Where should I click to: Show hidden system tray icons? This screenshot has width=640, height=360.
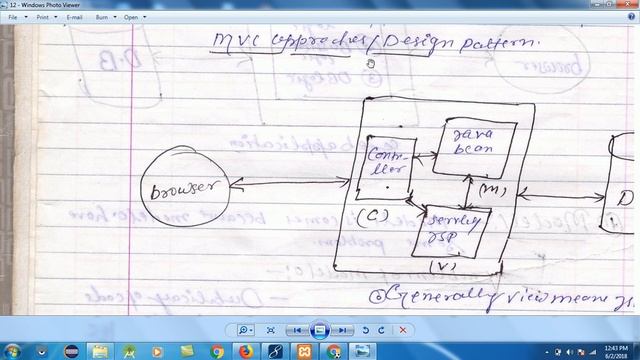(547, 352)
